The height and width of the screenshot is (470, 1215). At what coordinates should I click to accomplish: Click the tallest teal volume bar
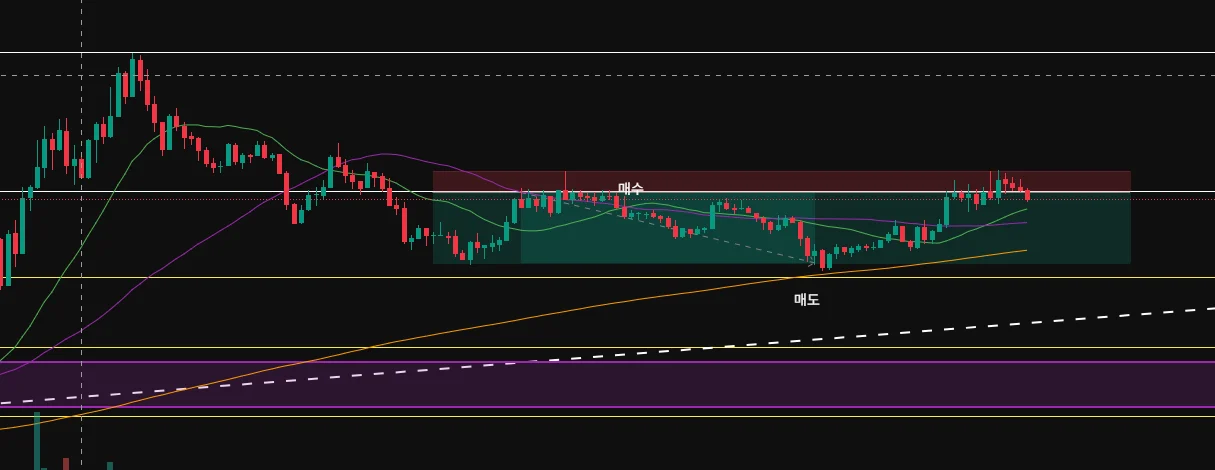click(37, 440)
